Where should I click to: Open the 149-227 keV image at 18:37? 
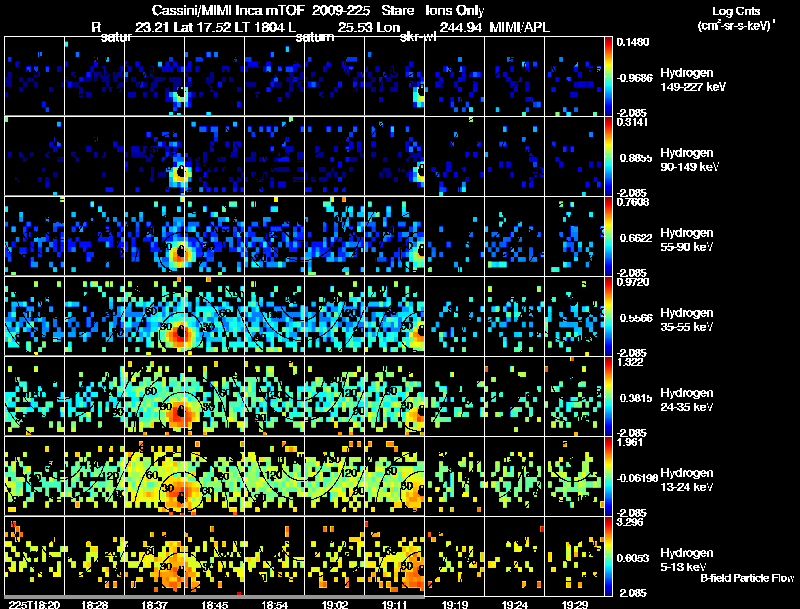(x=155, y=76)
